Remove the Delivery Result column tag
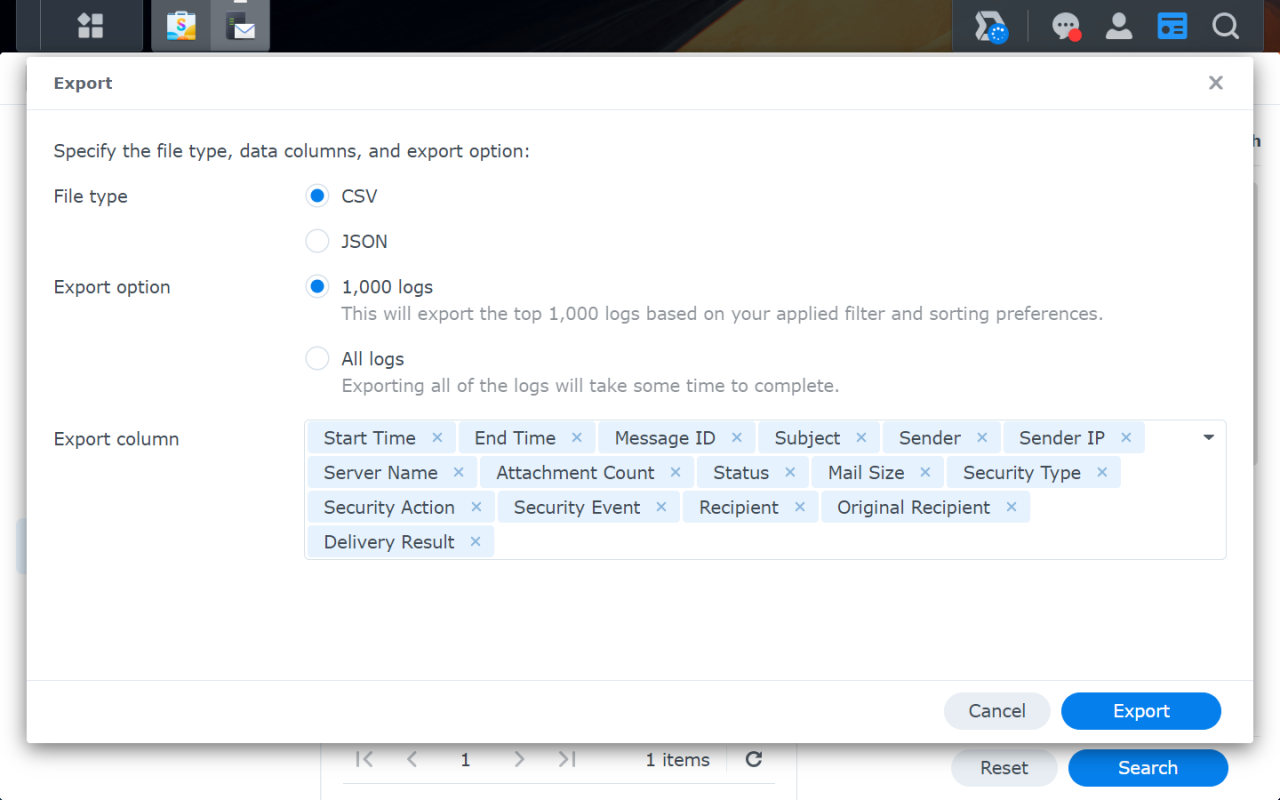The width and height of the screenshot is (1280, 800). pos(475,542)
